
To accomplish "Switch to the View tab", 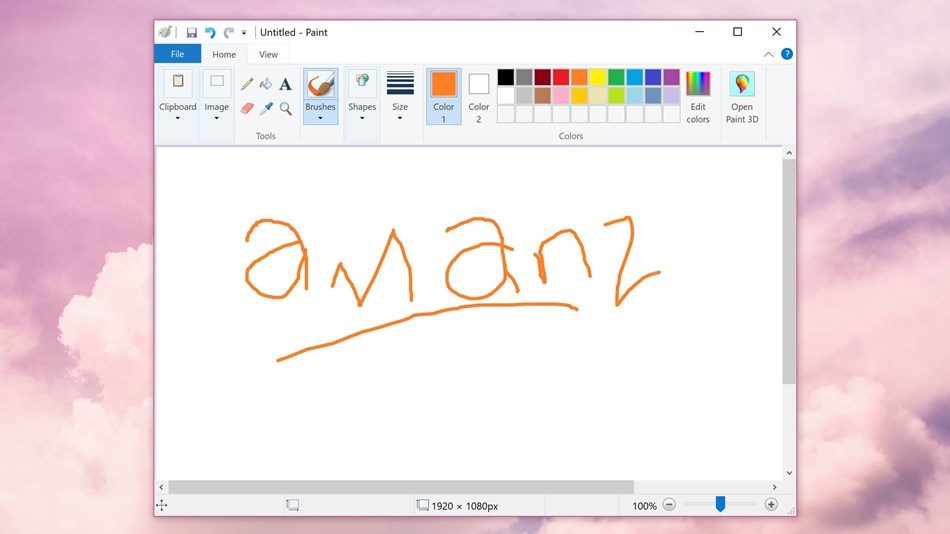I will (268, 54).
